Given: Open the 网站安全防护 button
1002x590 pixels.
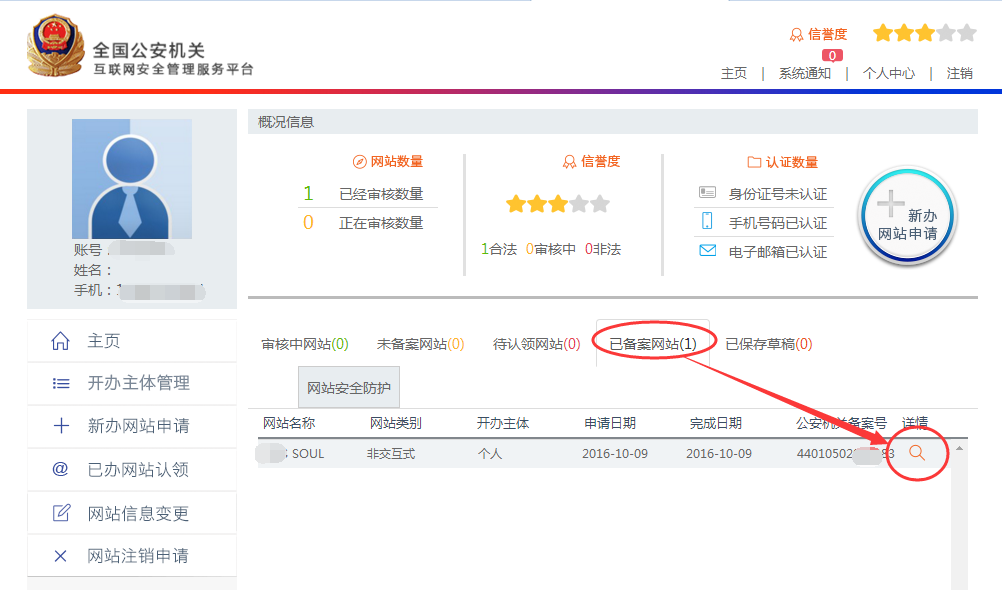Looking at the screenshot, I should tap(349, 387).
